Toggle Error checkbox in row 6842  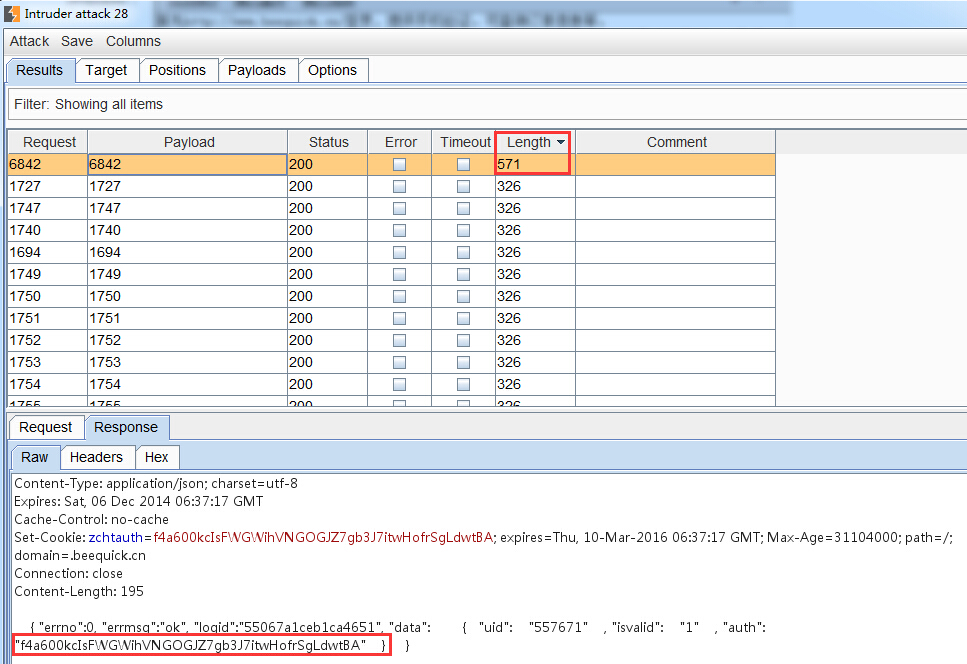coord(400,164)
